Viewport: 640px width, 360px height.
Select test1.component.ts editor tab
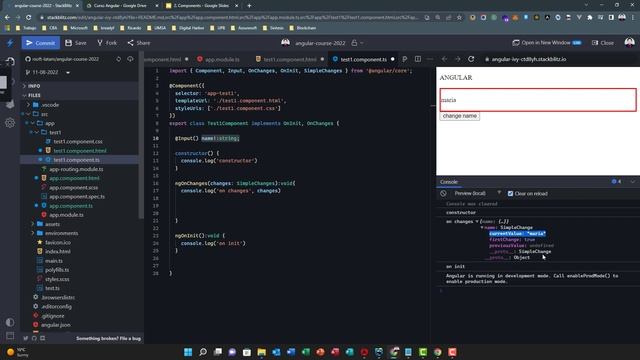(363, 59)
